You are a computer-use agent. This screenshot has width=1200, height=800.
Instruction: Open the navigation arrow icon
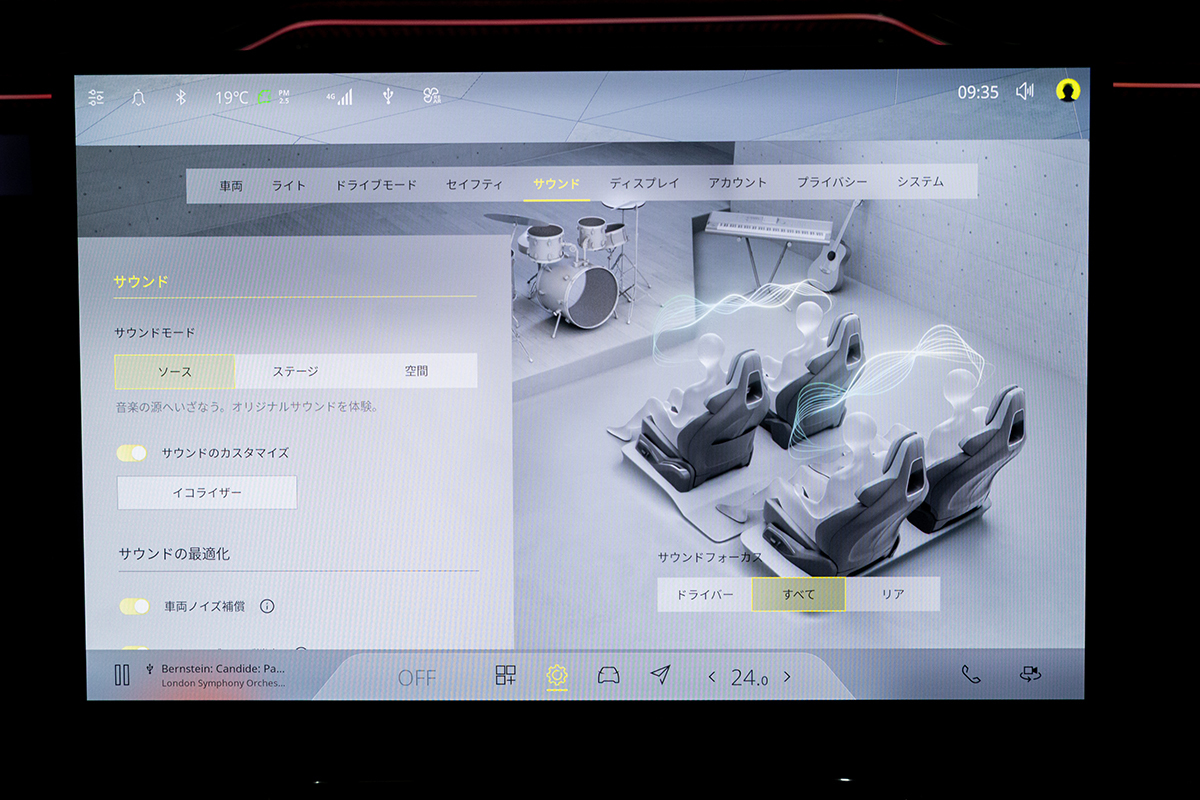pos(660,675)
